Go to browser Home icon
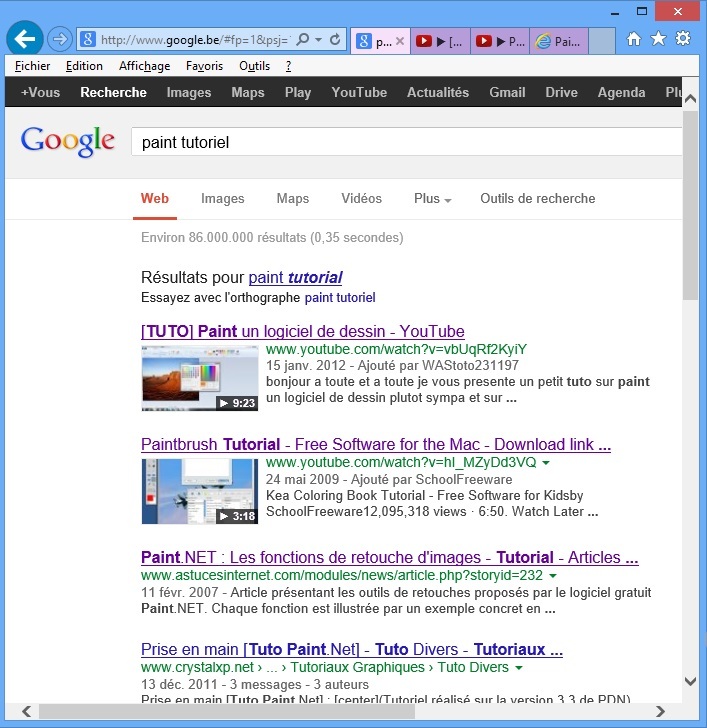707x728 pixels. [x=634, y=39]
